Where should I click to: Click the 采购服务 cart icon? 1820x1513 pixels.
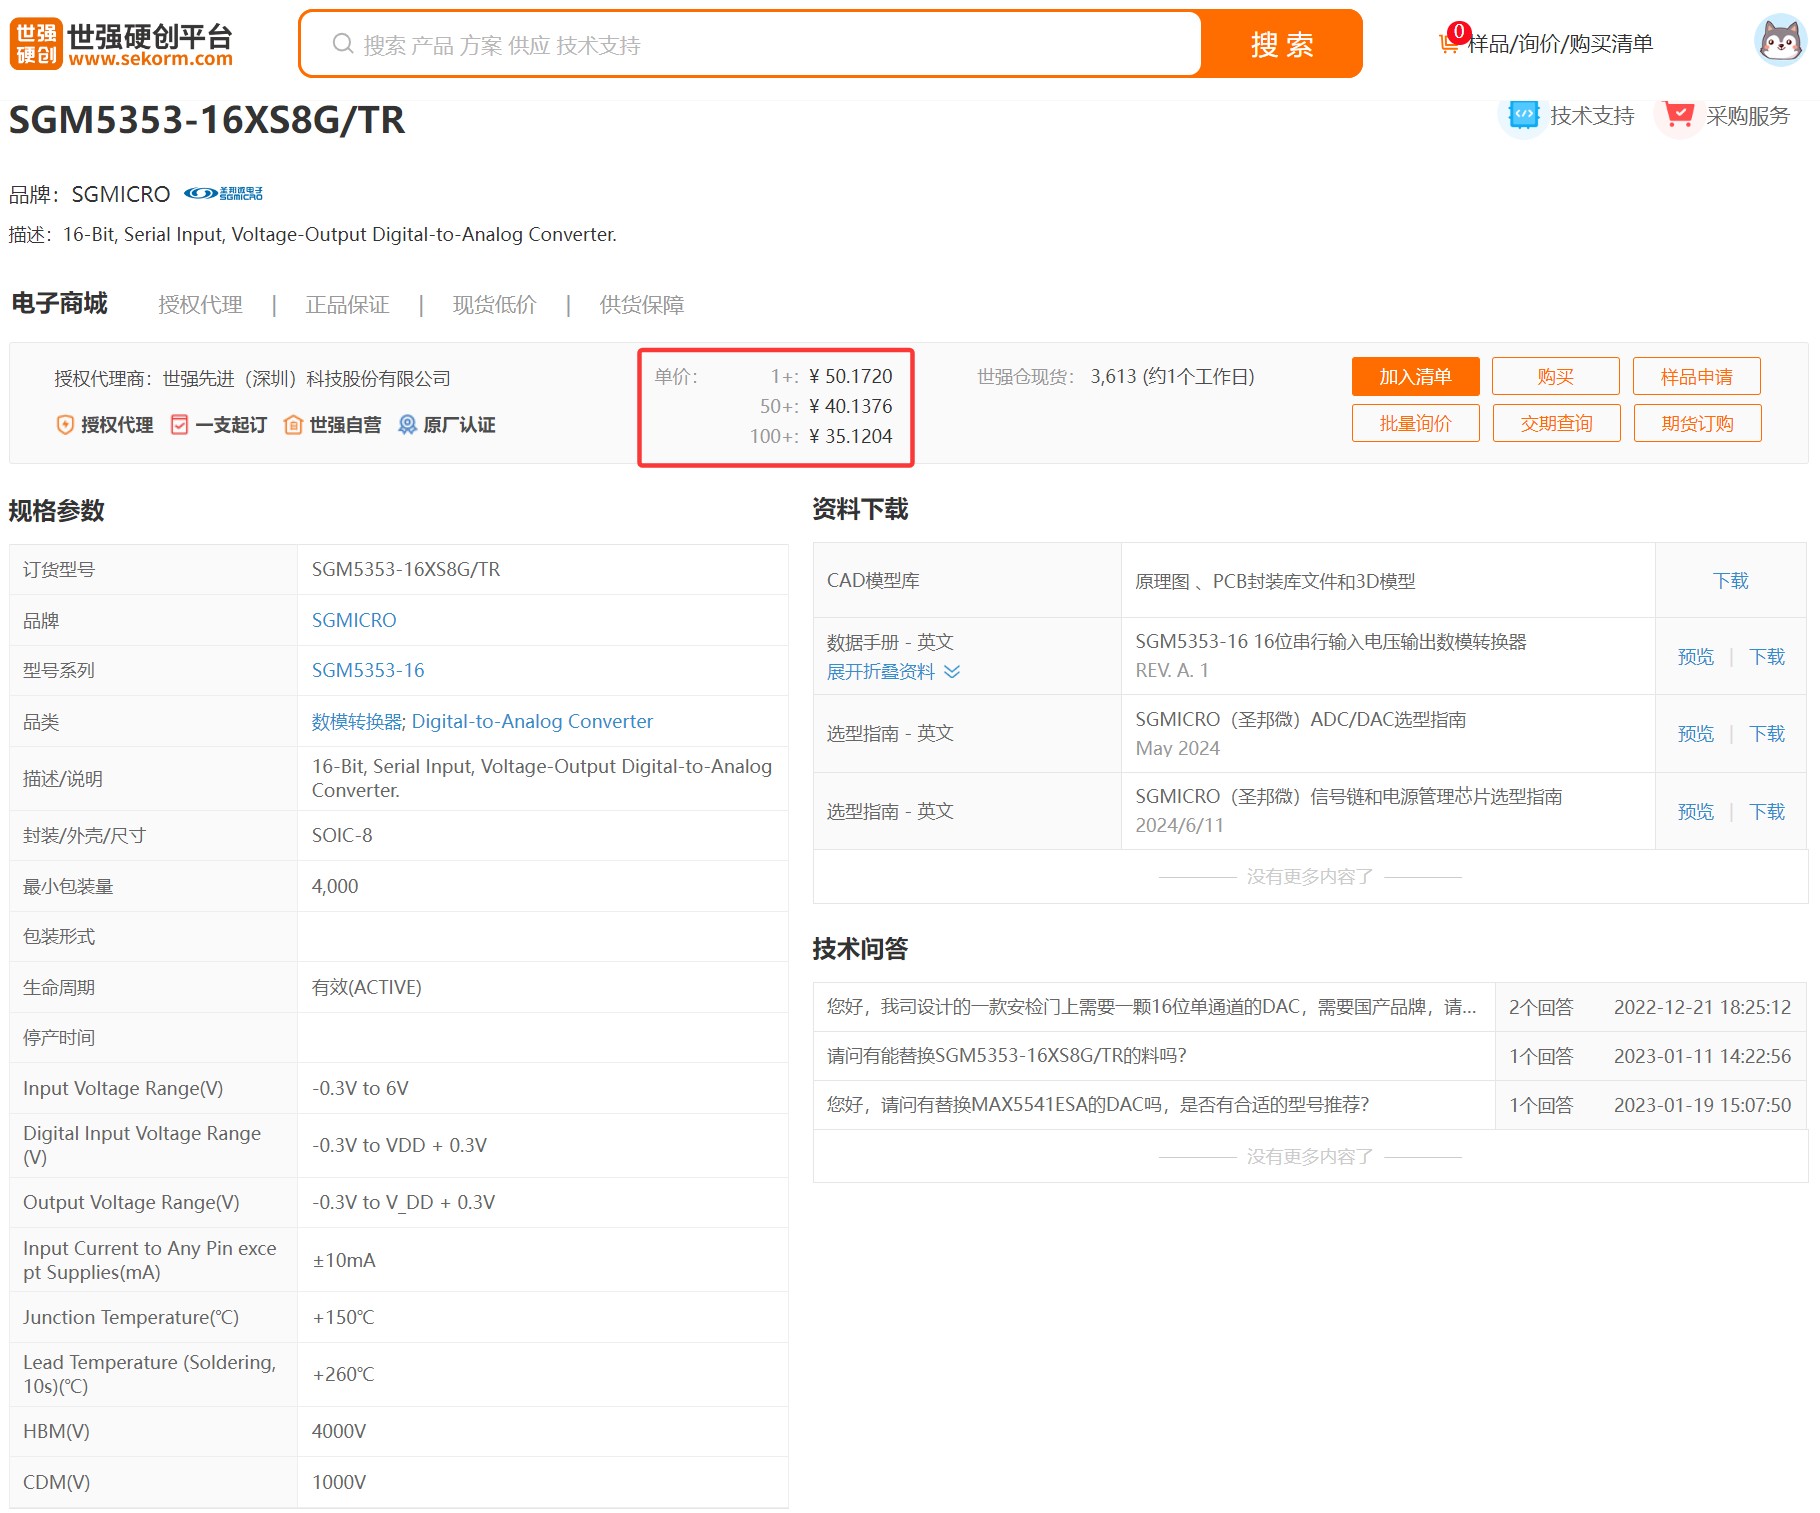(1679, 114)
